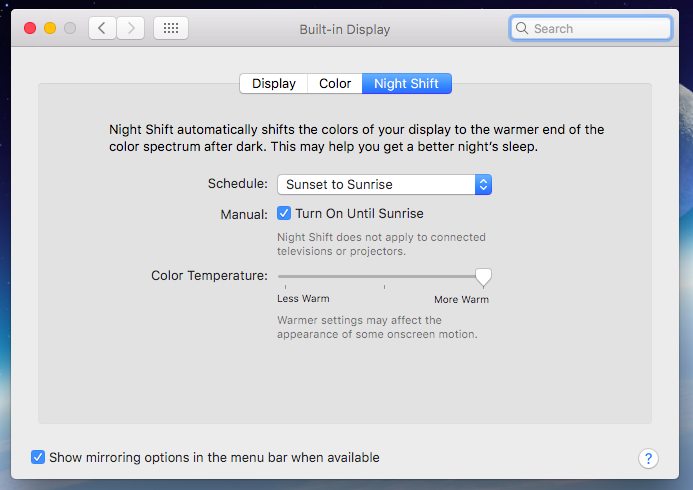This screenshot has width=693, height=490.
Task: Click the Schedule popup blue arrows
Action: pyautogui.click(x=484, y=184)
